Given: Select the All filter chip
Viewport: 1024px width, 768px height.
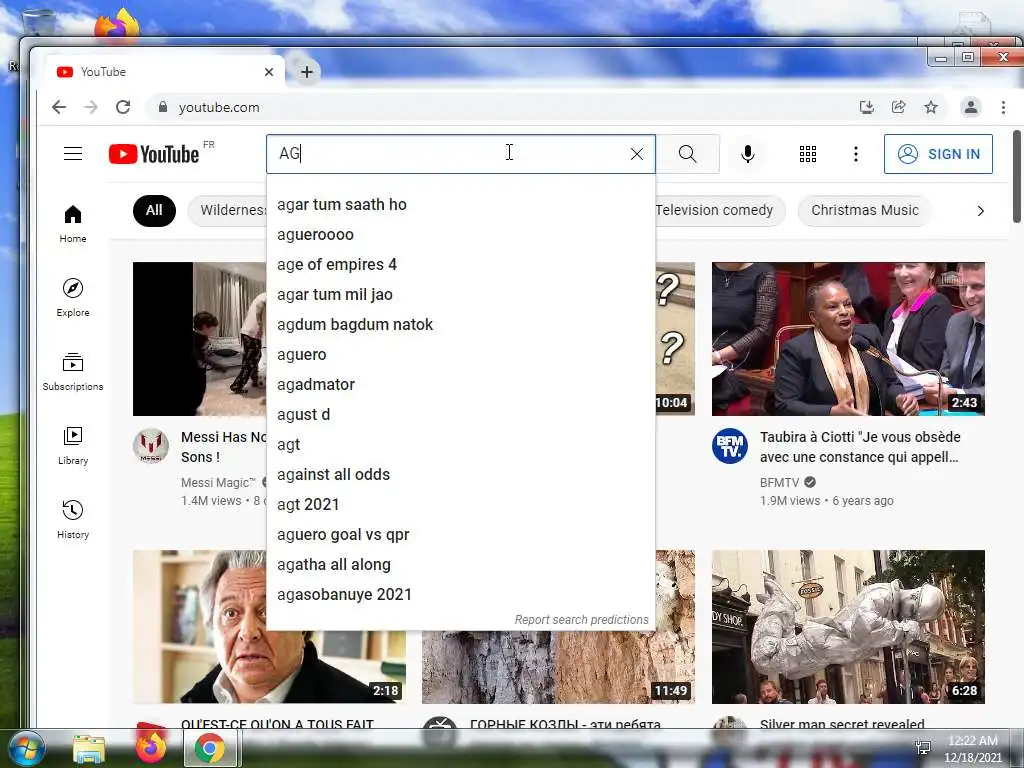Looking at the screenshot, I should pos(154,210).
